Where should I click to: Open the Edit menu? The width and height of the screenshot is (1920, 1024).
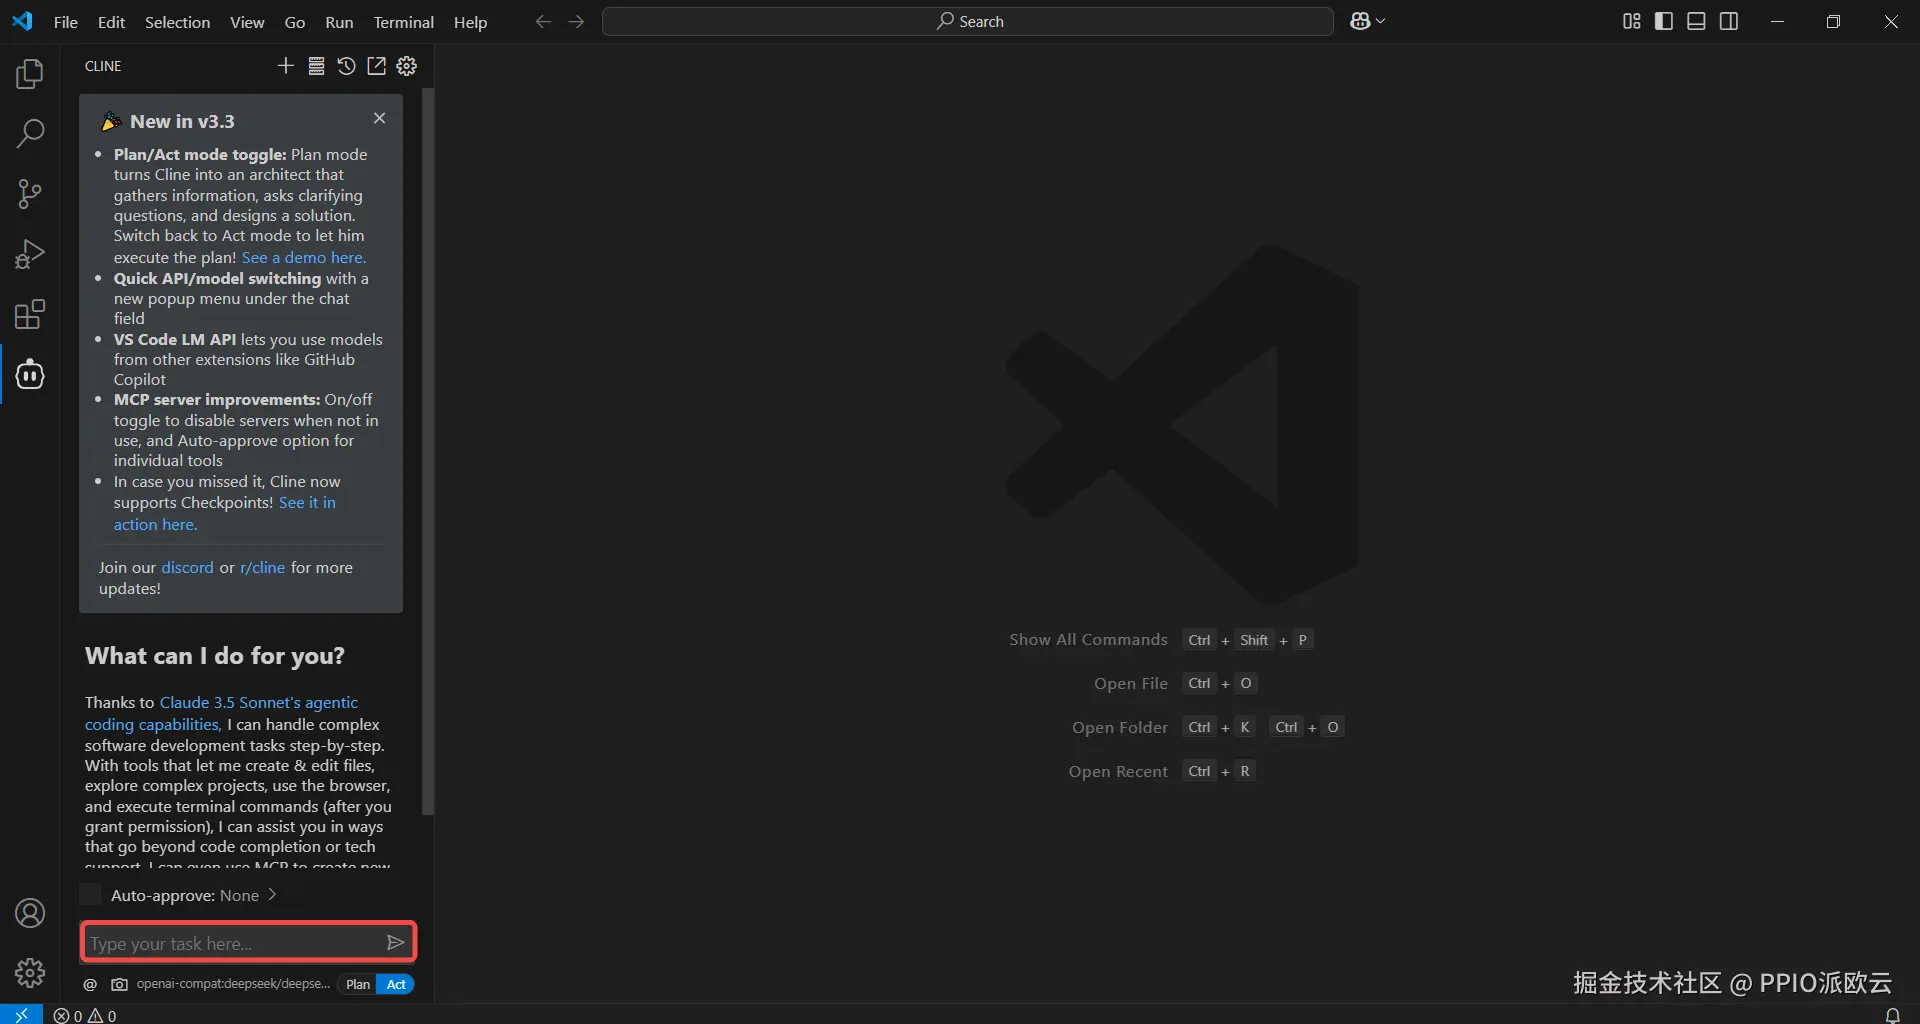(x=111, y=22)
